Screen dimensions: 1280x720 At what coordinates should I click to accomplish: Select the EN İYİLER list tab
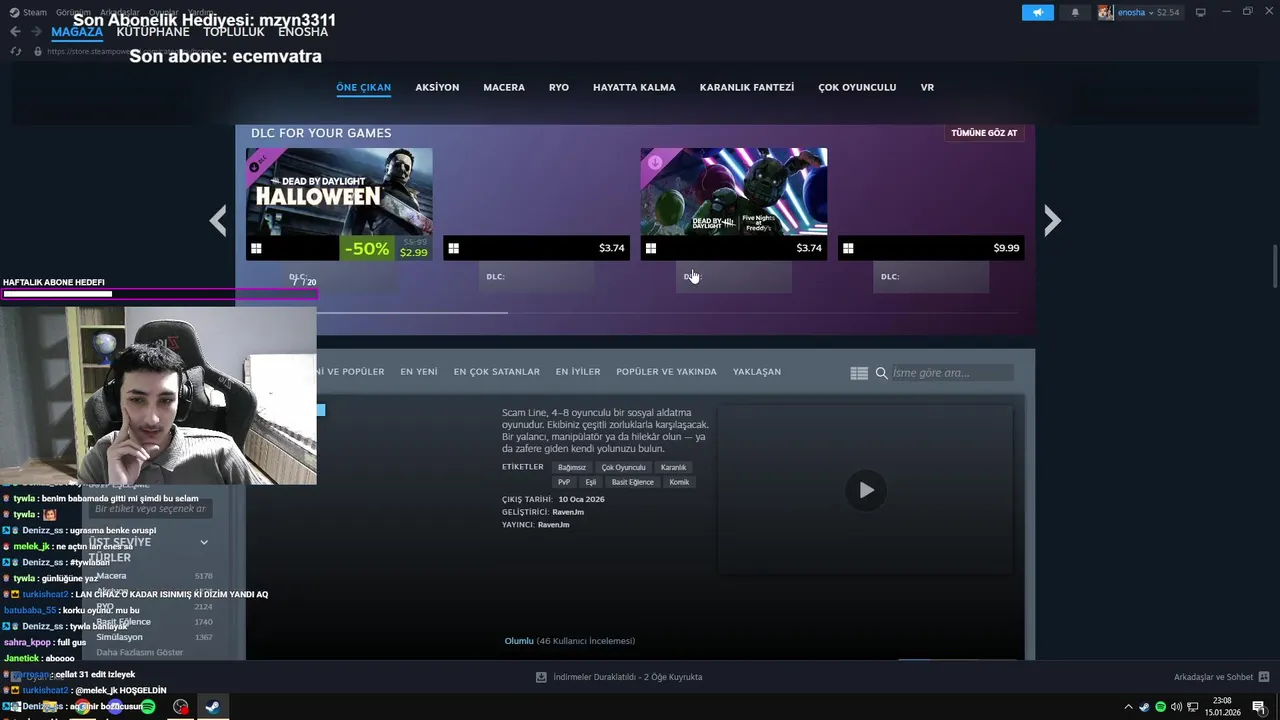tap(578, 372)
